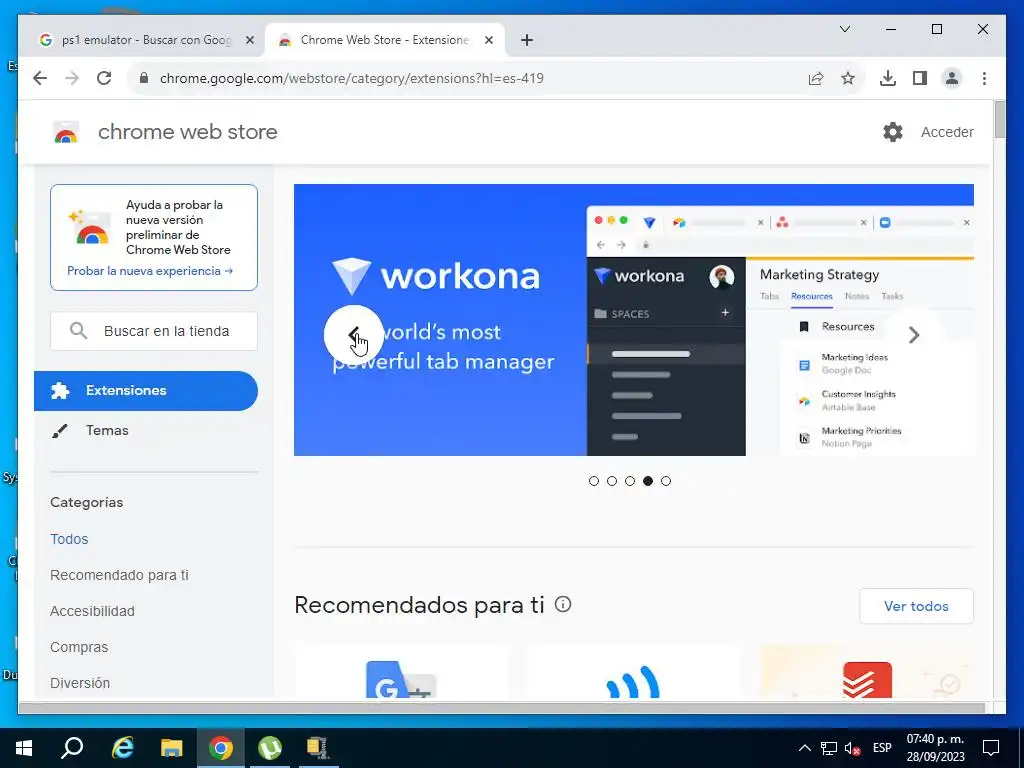The height and width of the screenshot is (768, 1024).
Task: Open File Explorer from taskbar
Action: click(171, 748)
